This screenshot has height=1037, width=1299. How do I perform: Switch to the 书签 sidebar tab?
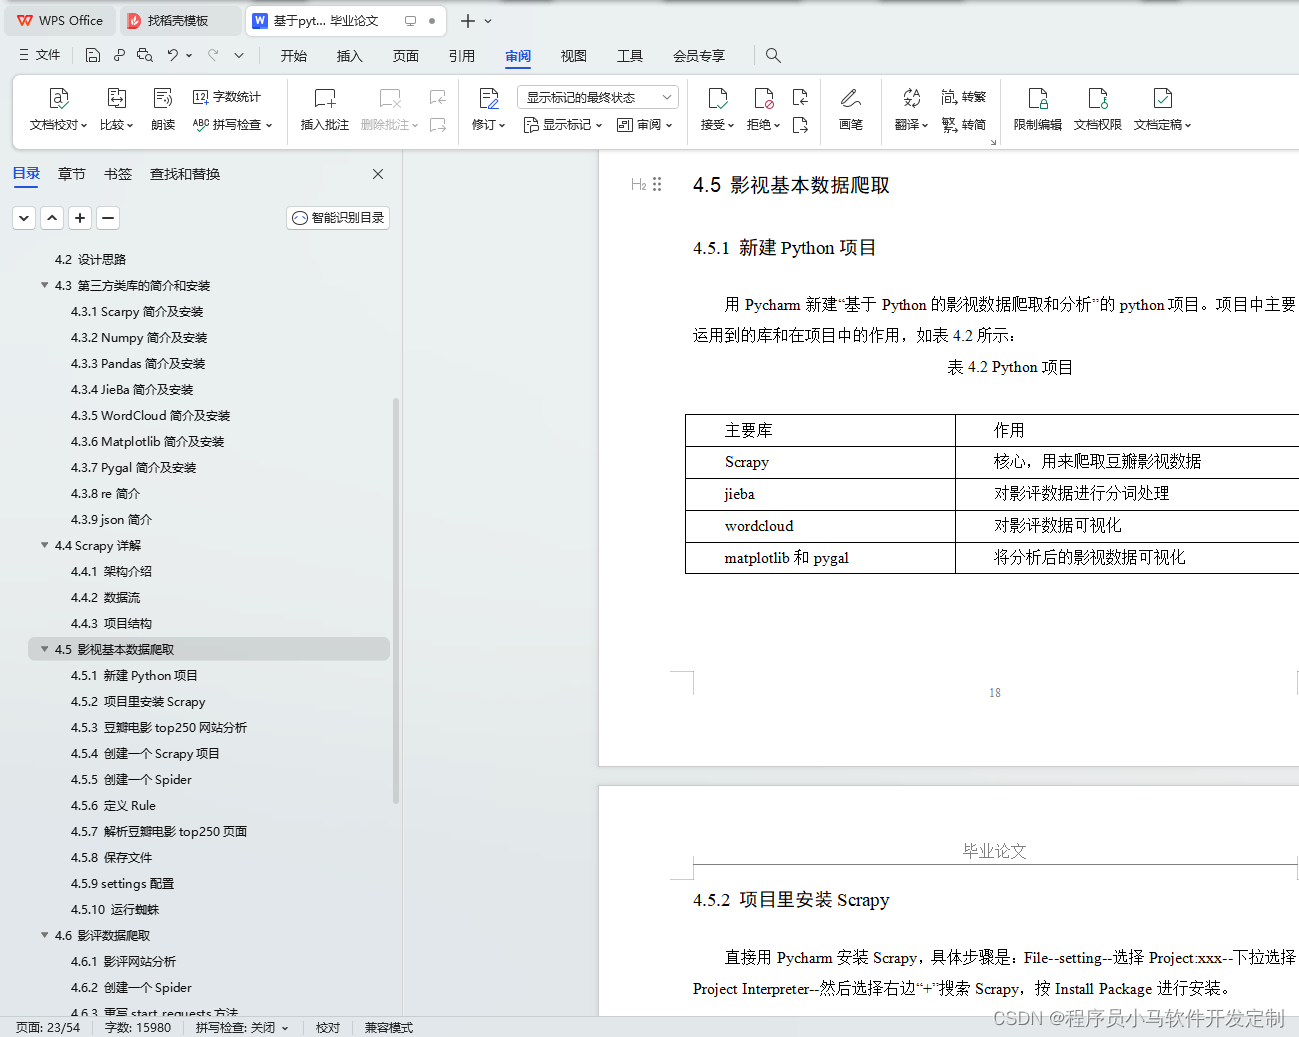click(117, 173)
